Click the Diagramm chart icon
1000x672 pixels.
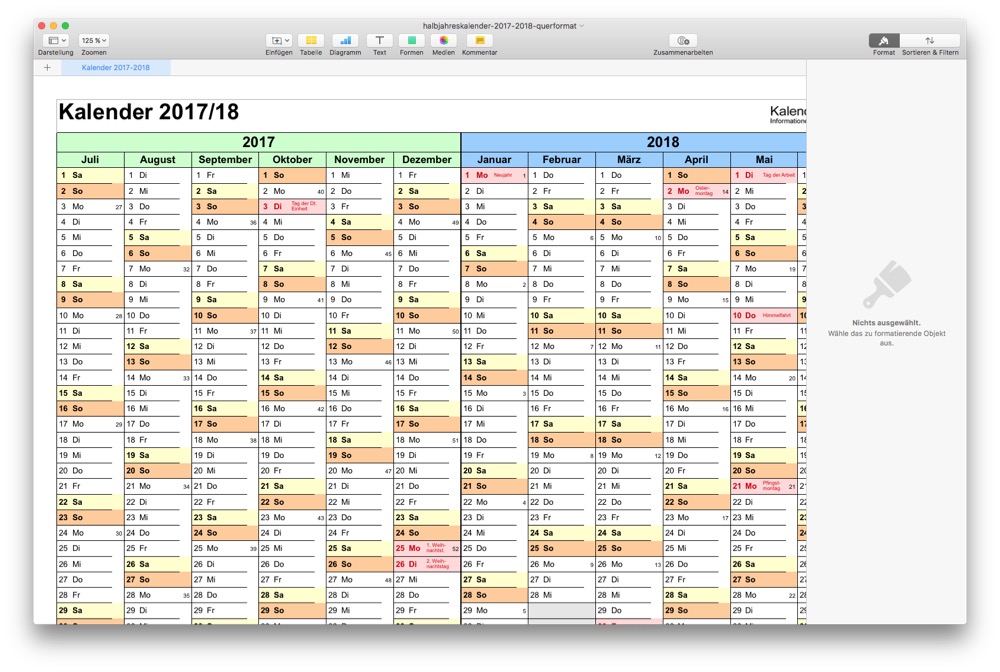pyautogui.click(x=345, y=40)
